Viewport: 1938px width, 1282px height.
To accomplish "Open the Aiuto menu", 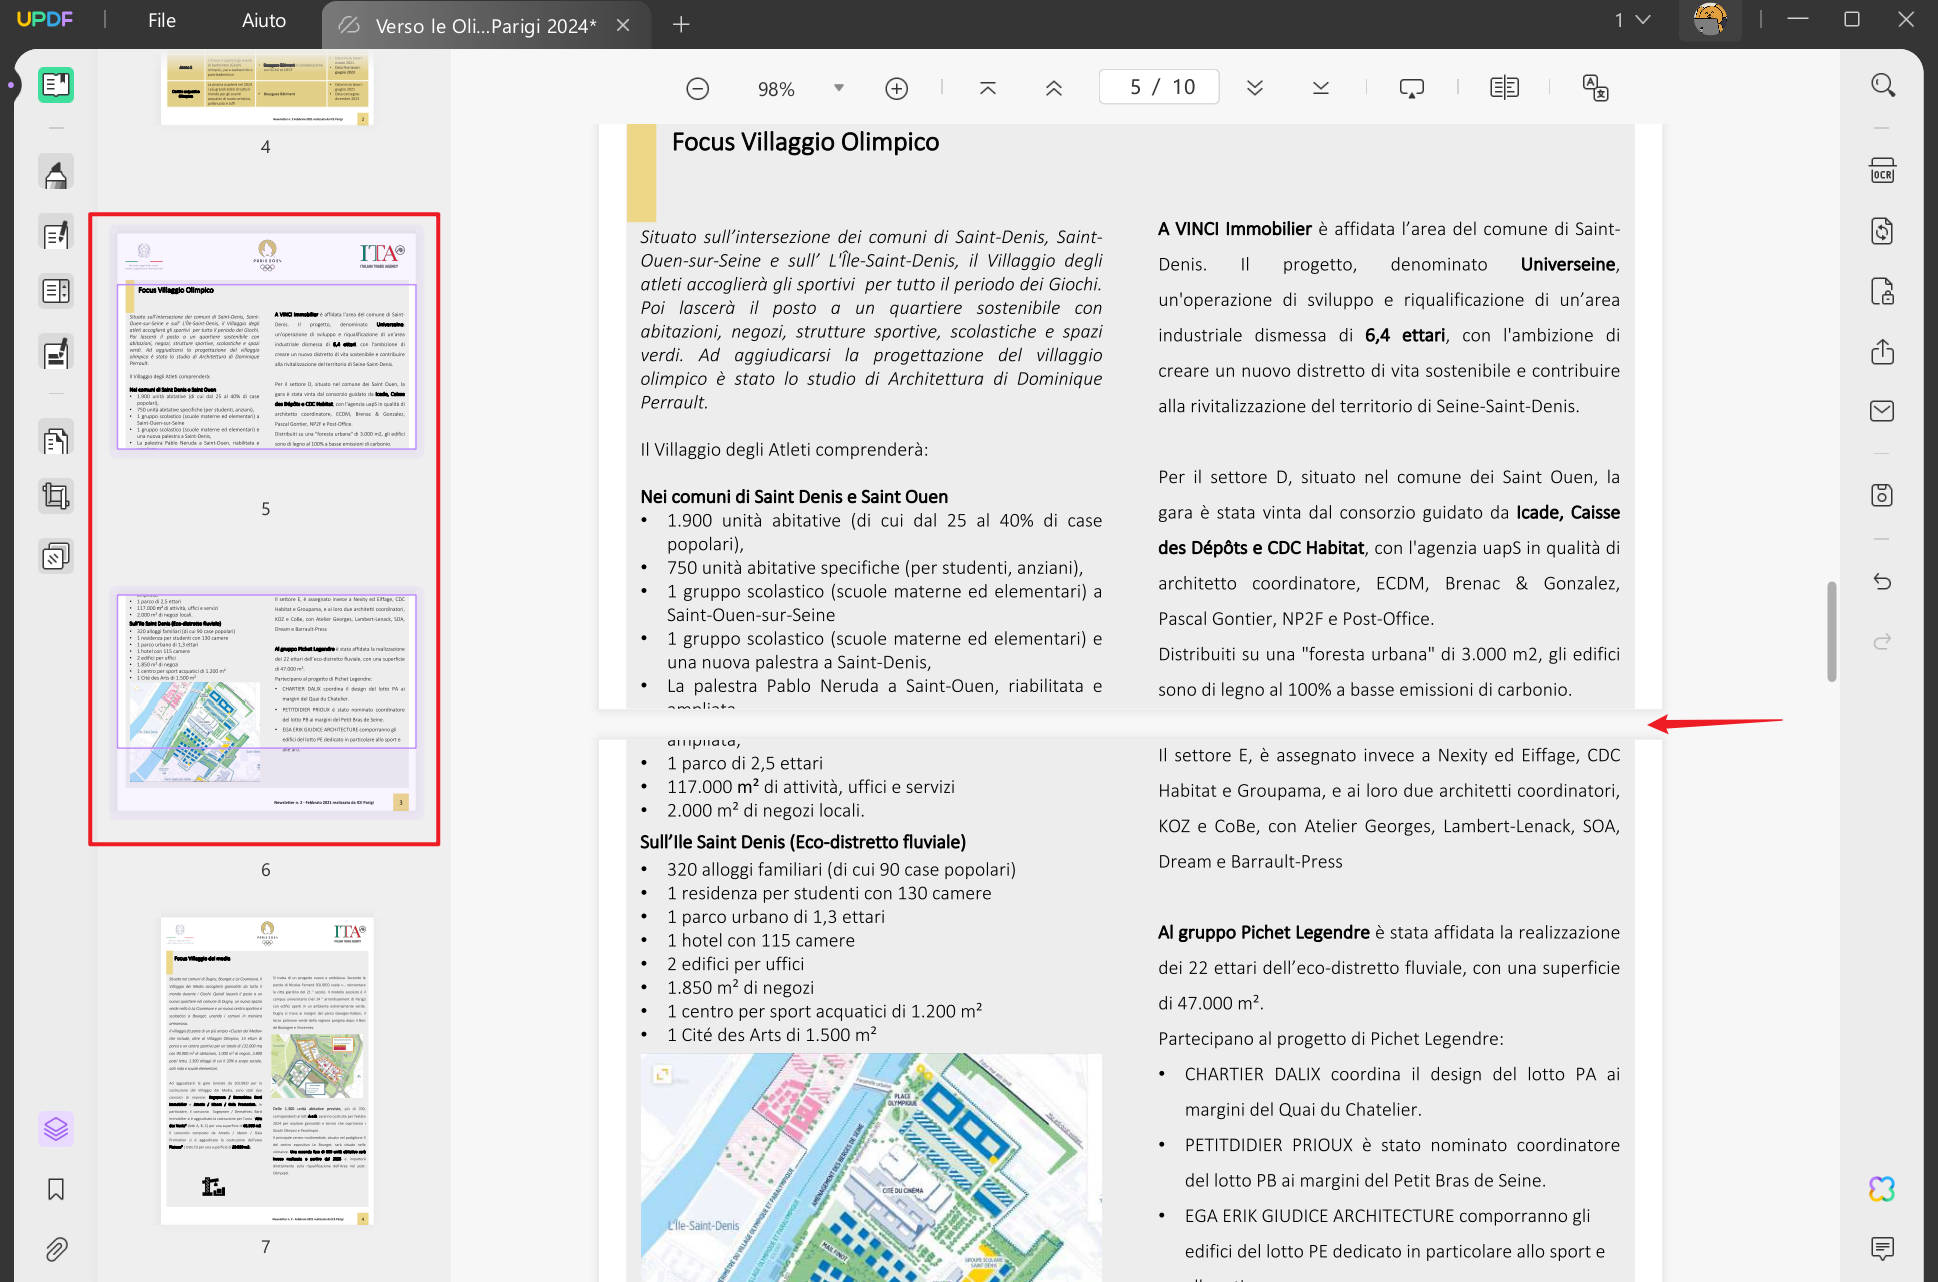I will click(264, 20).
